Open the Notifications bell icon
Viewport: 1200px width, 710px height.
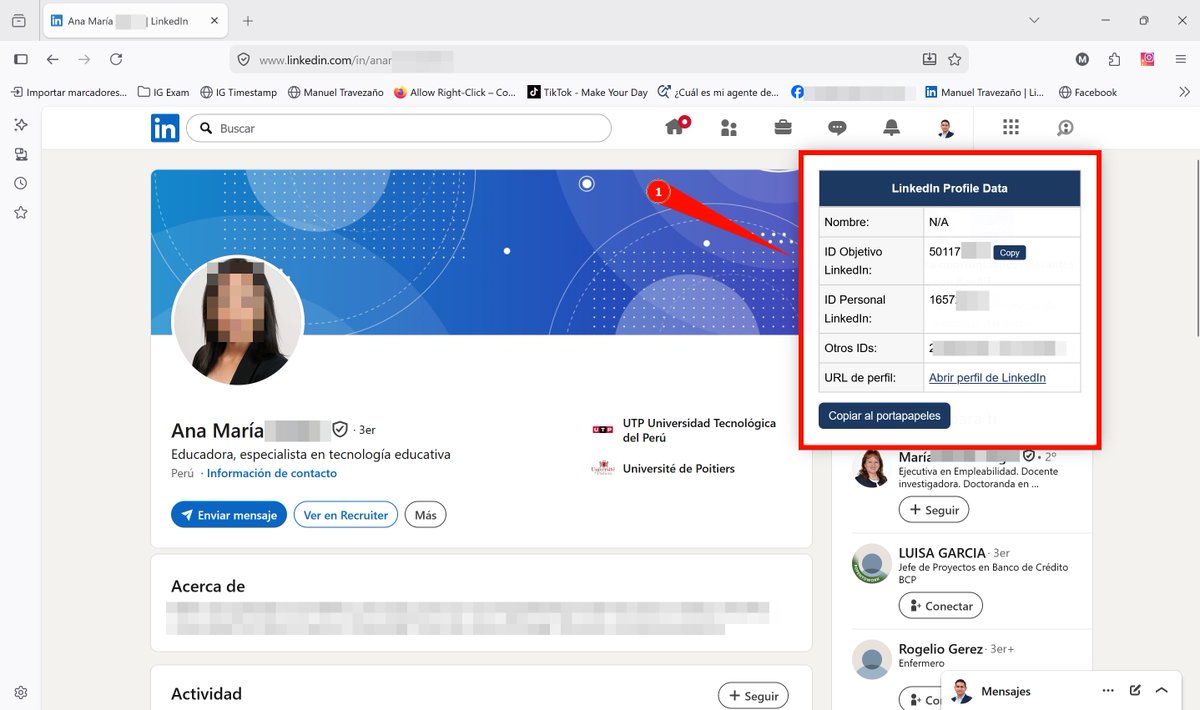[891, 128]
